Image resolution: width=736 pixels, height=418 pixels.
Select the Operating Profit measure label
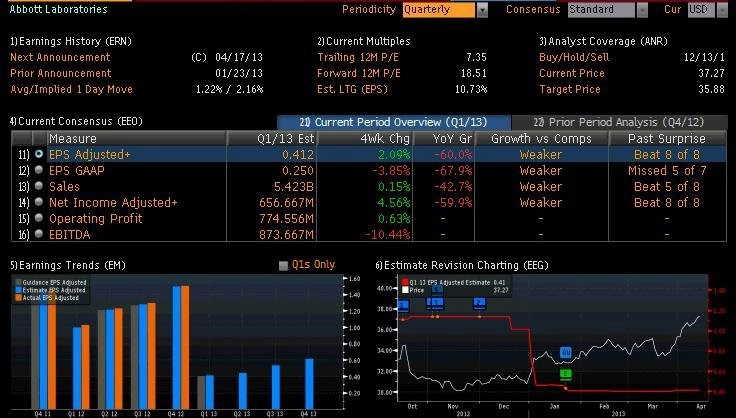pos(95,218)
